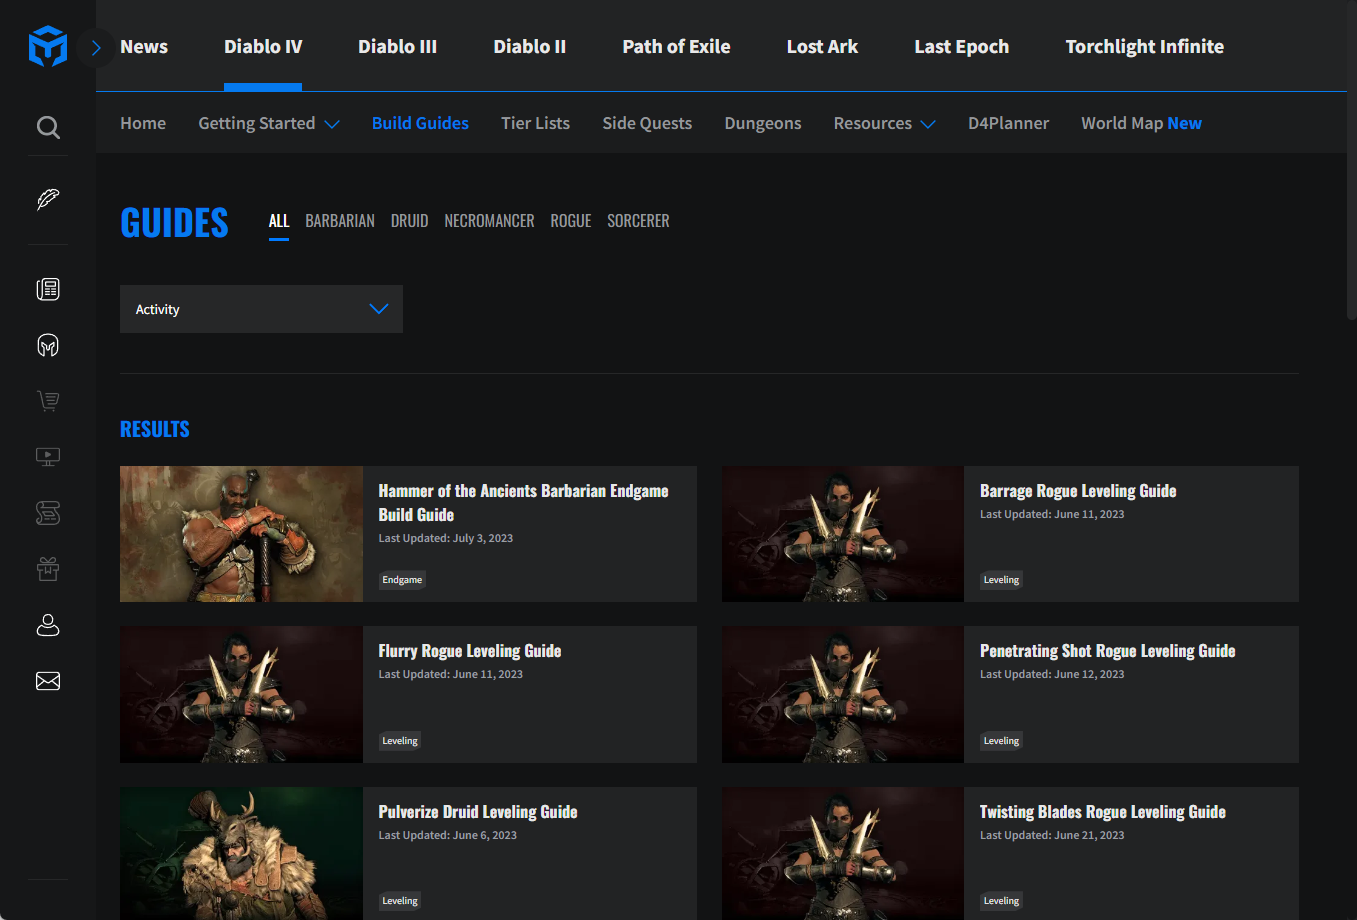
Task: Open the Activity filter dropdown
Action: pos(261,309)
